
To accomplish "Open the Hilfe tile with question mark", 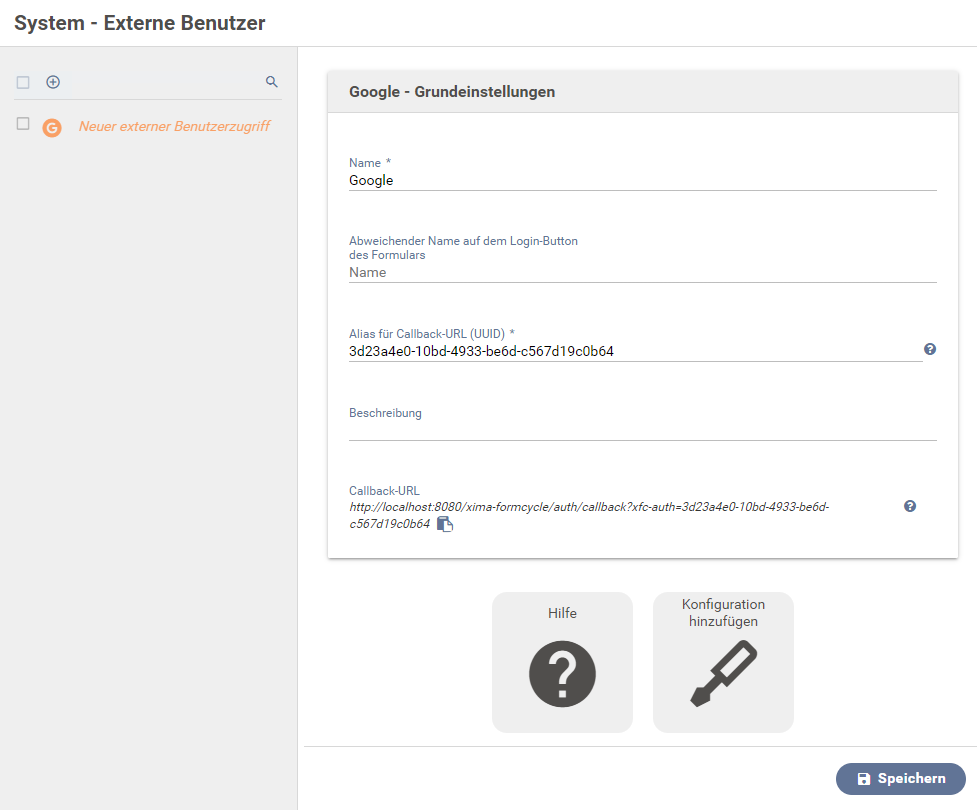I will tap(562, 662).
